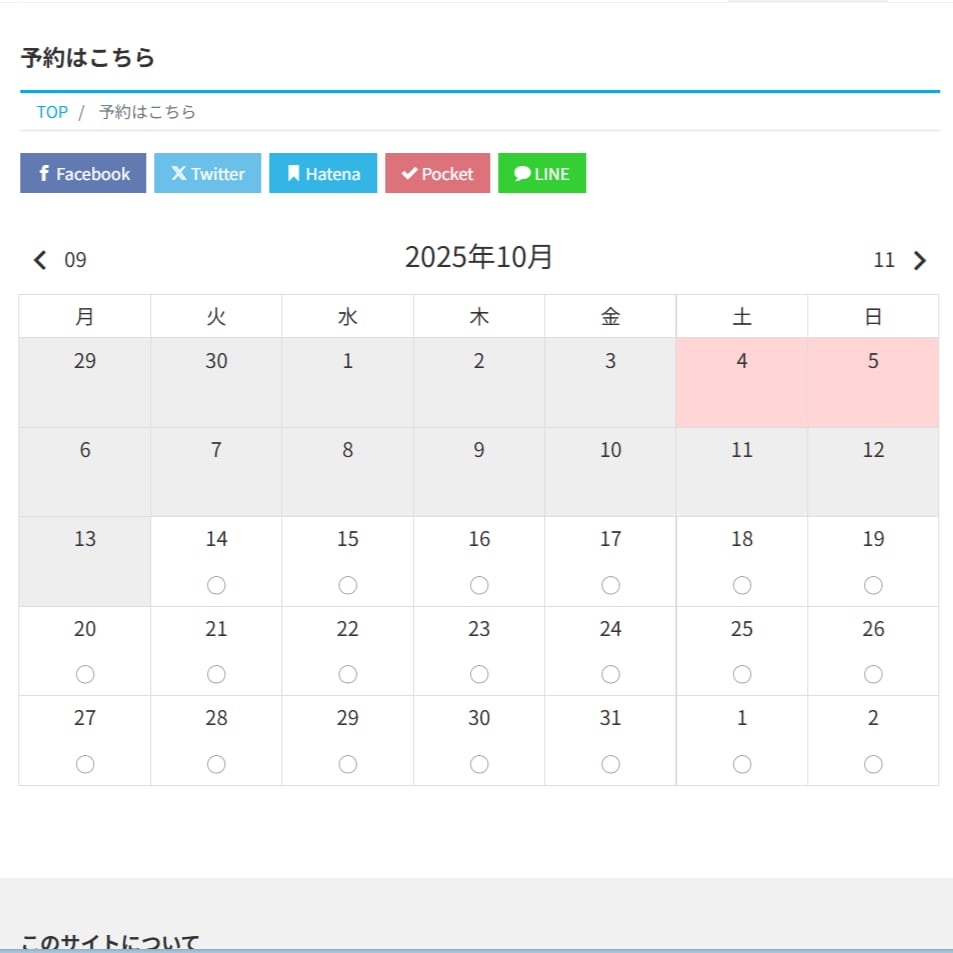Bookmark with the Hatena button

323,173
